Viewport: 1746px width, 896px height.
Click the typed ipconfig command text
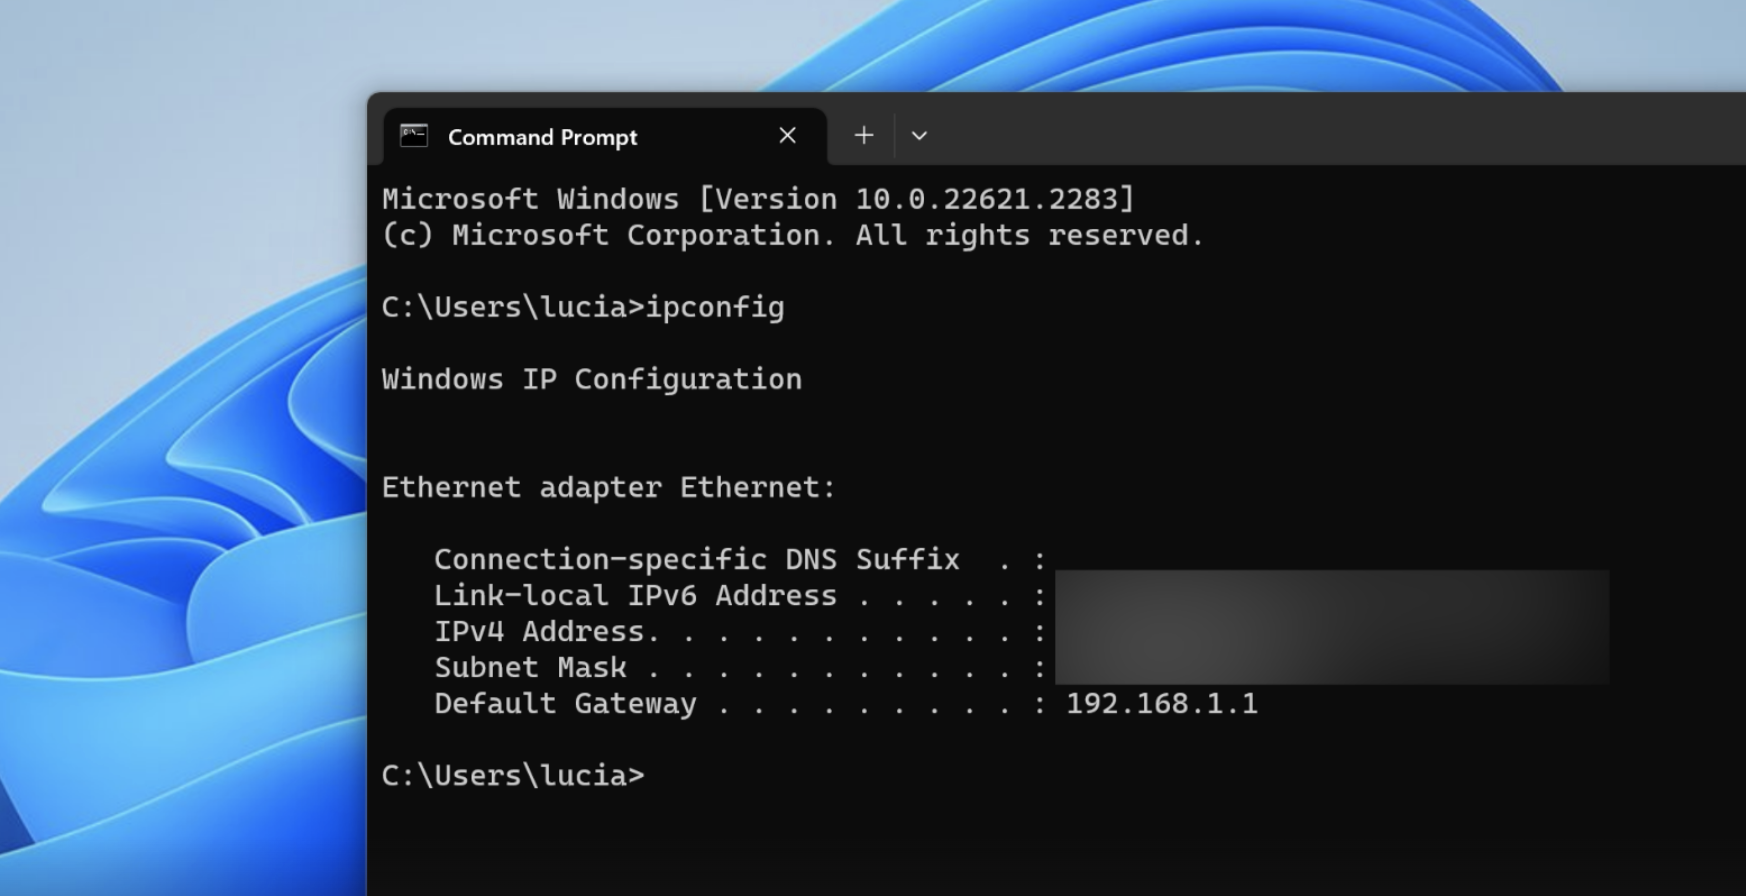[715, 307]
